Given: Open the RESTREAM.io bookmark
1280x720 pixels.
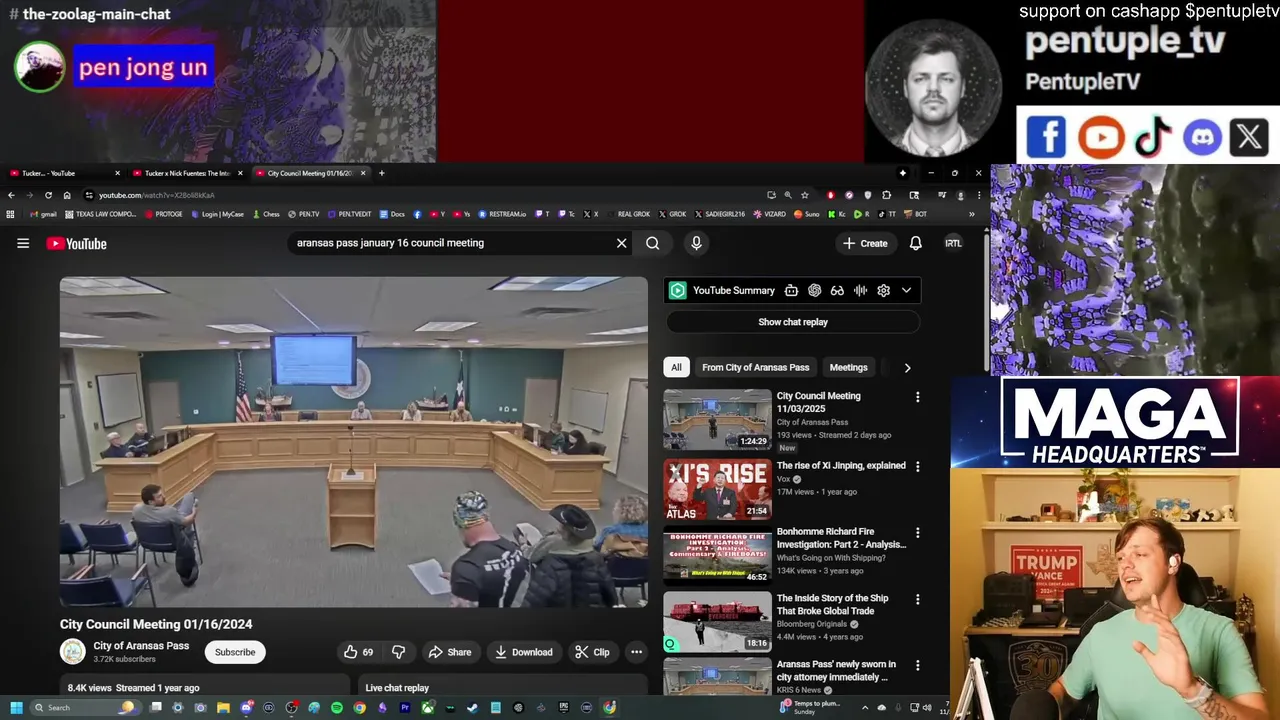Looking at the screenshot, I should click(x=503, y=213).
